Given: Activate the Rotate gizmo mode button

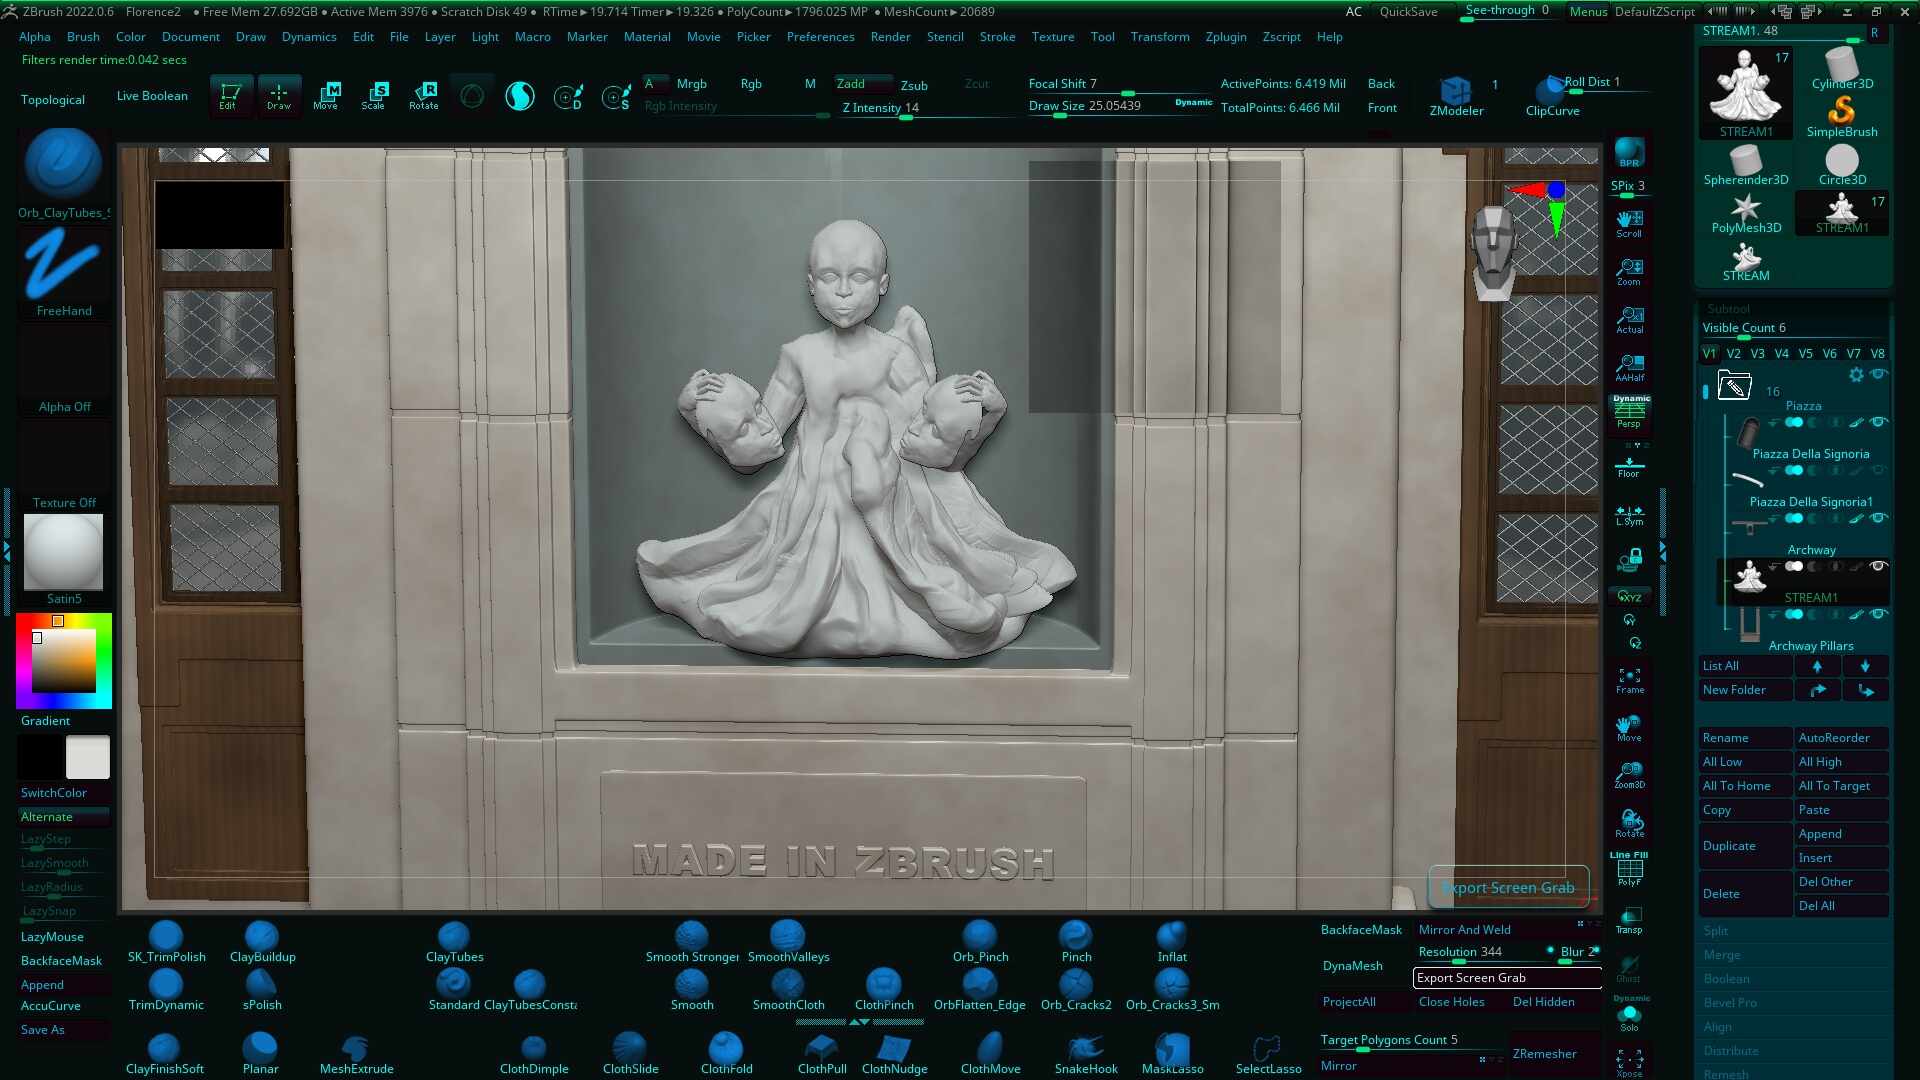Looking at the screenshot, I should click(x=424, y=95).
